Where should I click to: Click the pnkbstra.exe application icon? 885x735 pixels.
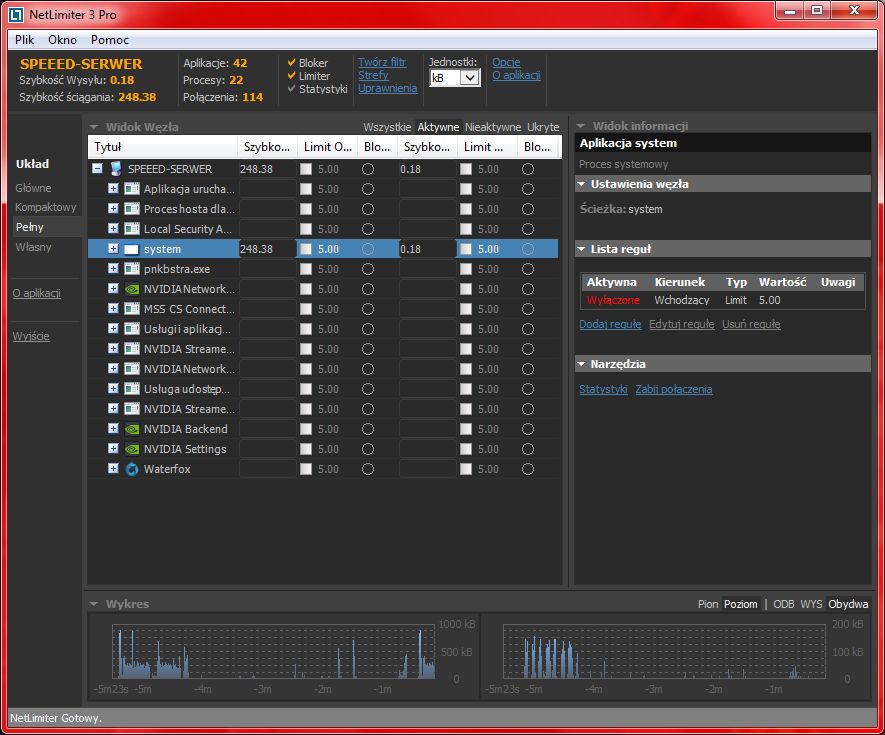(x=132, y=269)
